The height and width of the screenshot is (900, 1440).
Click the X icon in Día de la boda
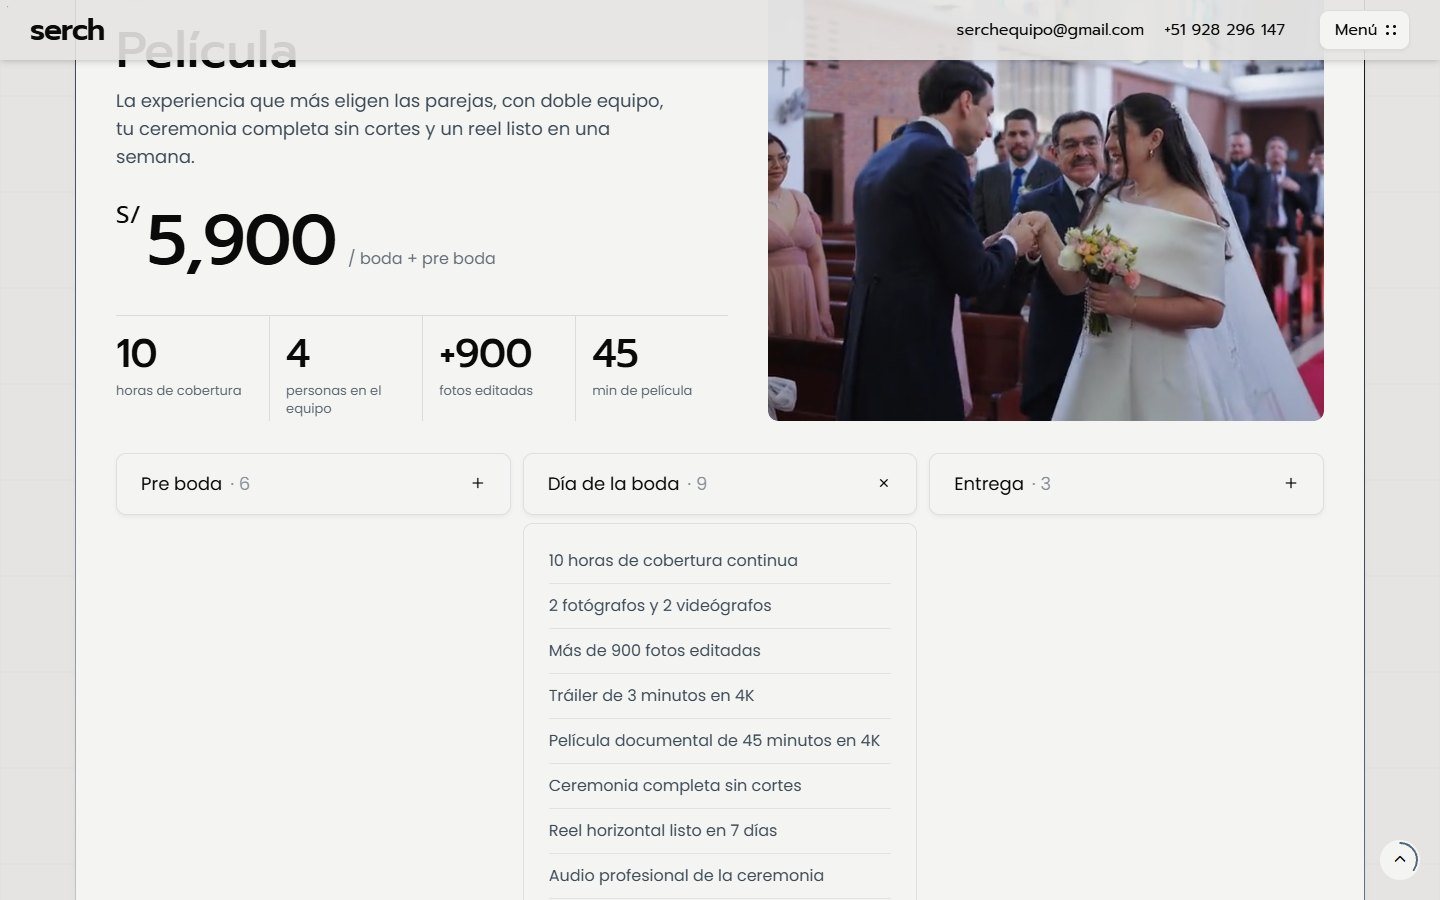884,483
